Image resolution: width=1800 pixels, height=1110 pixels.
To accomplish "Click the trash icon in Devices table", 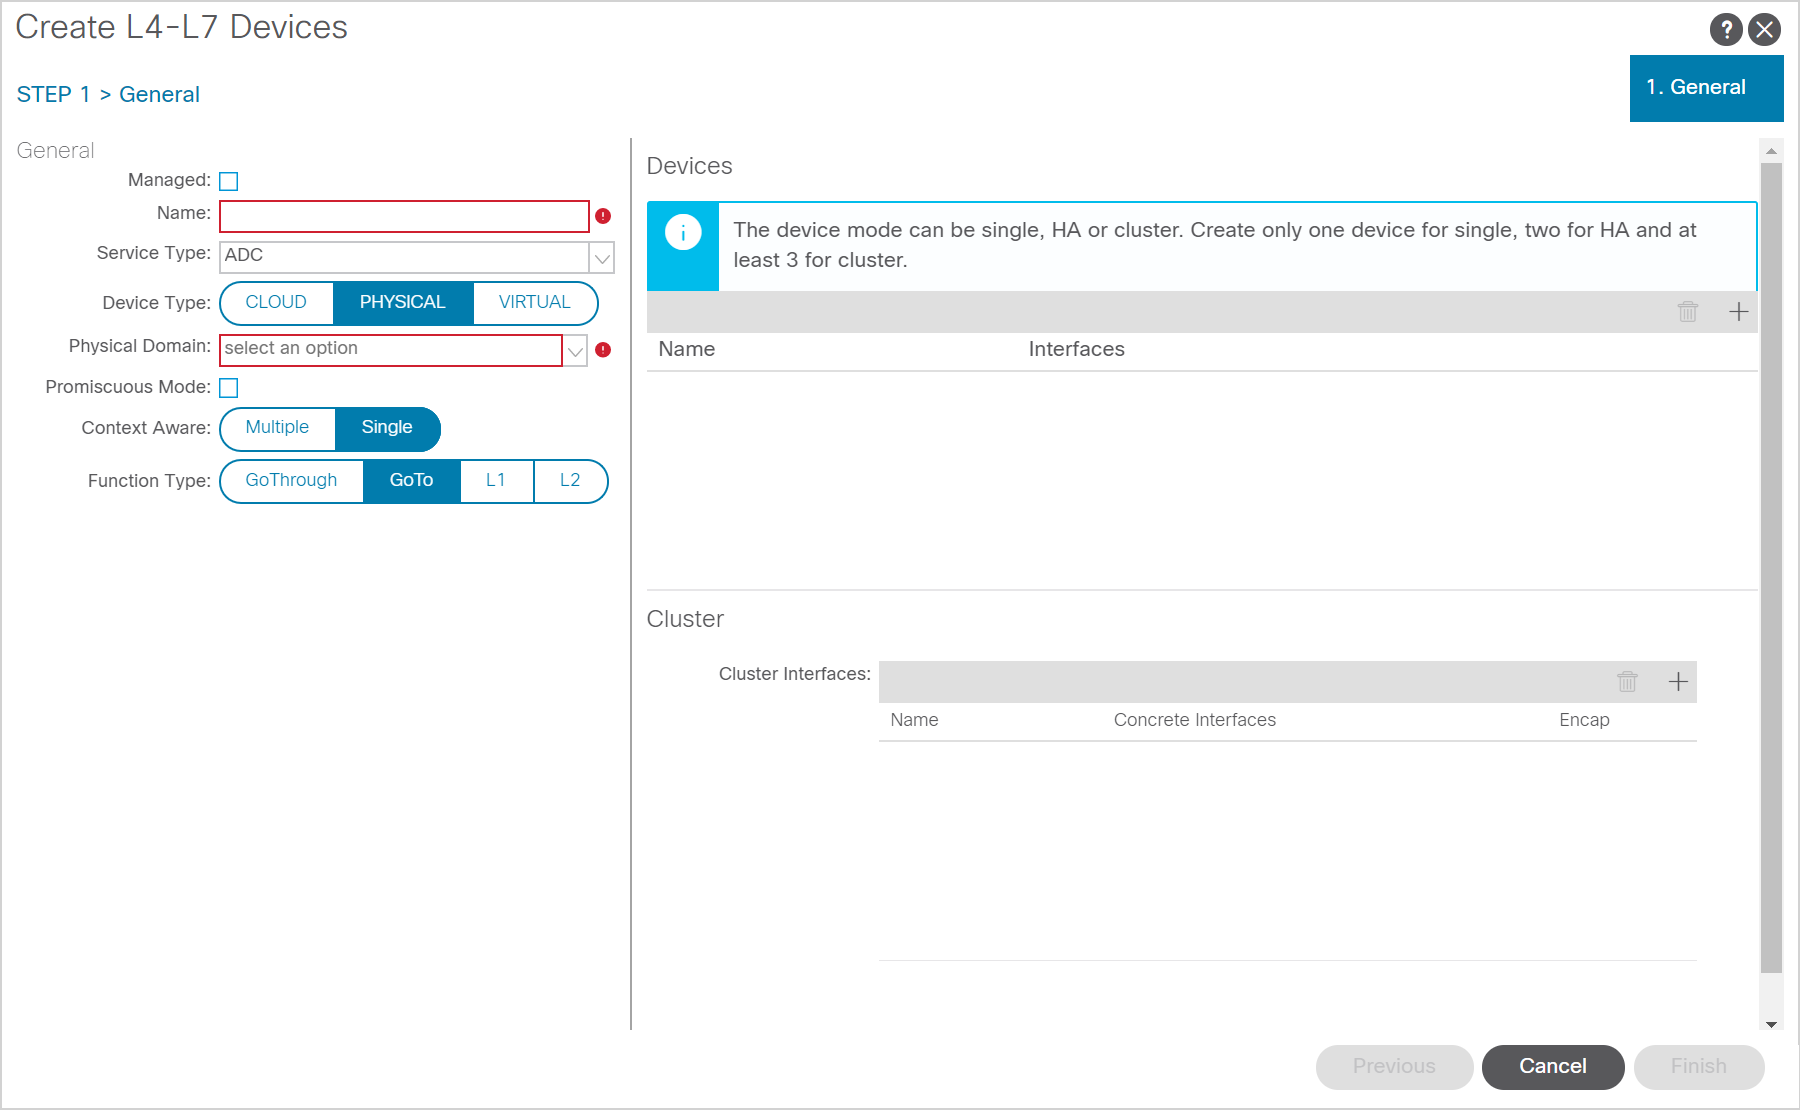I will click(1687, 312).
